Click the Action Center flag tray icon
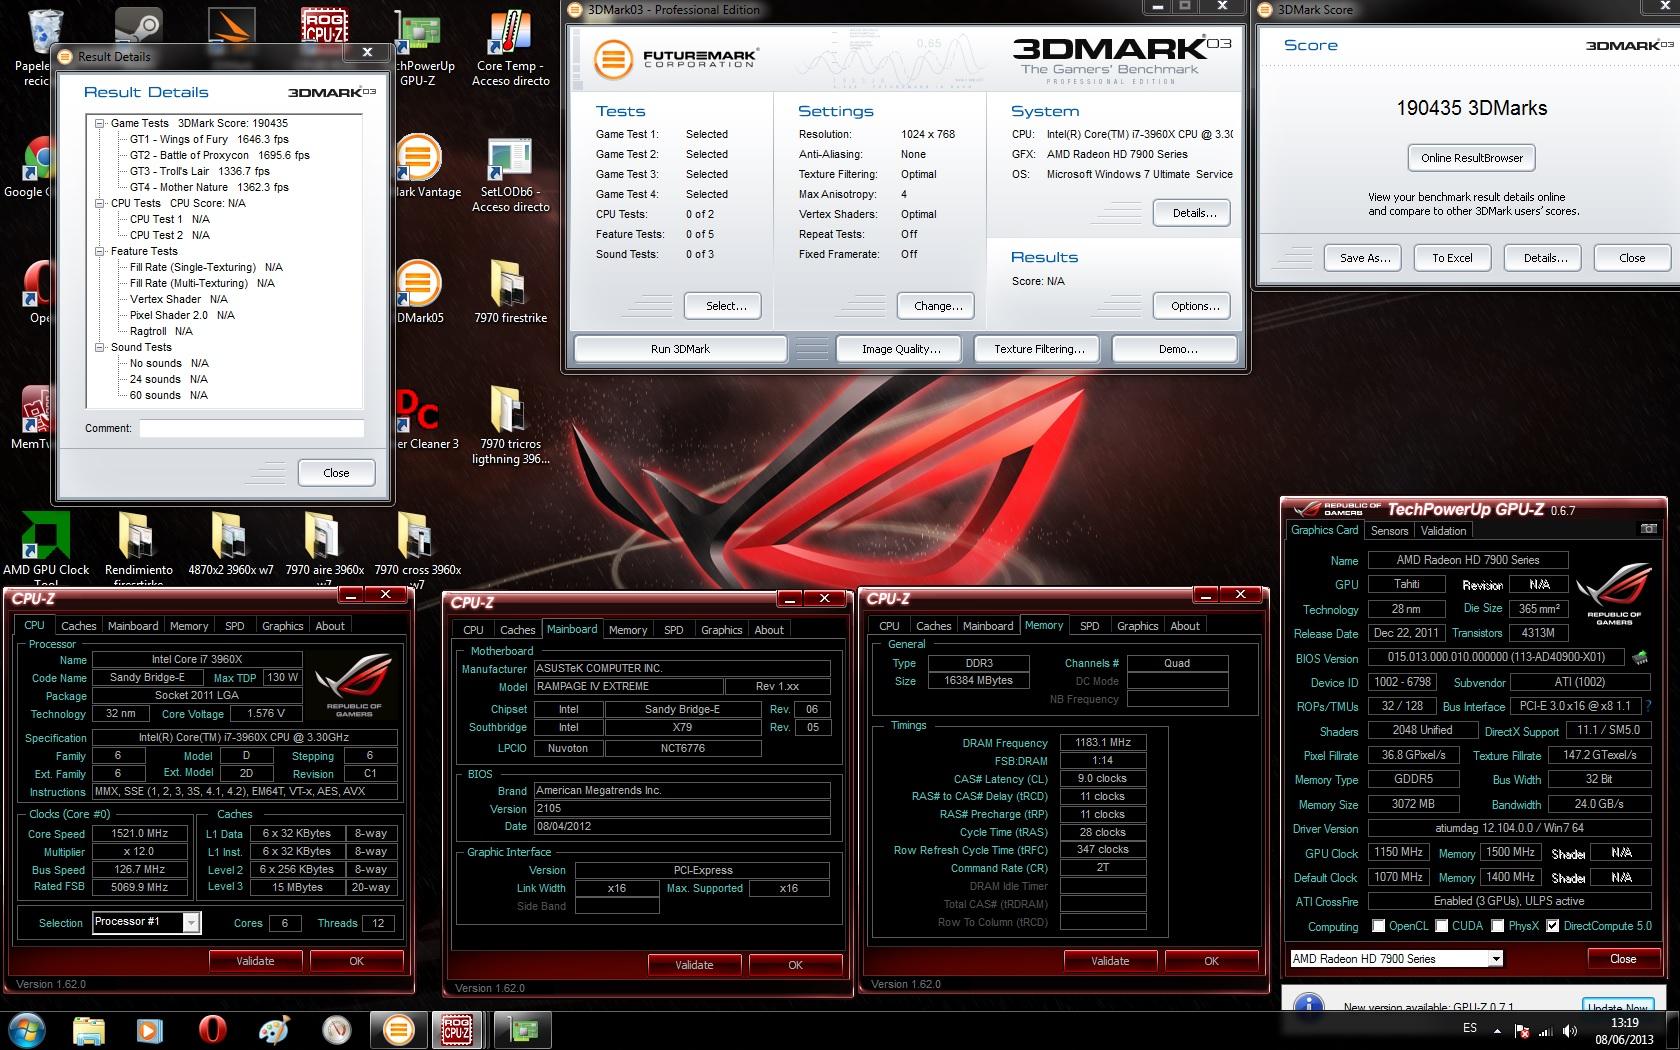The height and width of the screenshot is (1050, 1680). pyautogui.click(x=1521, y=1031)
